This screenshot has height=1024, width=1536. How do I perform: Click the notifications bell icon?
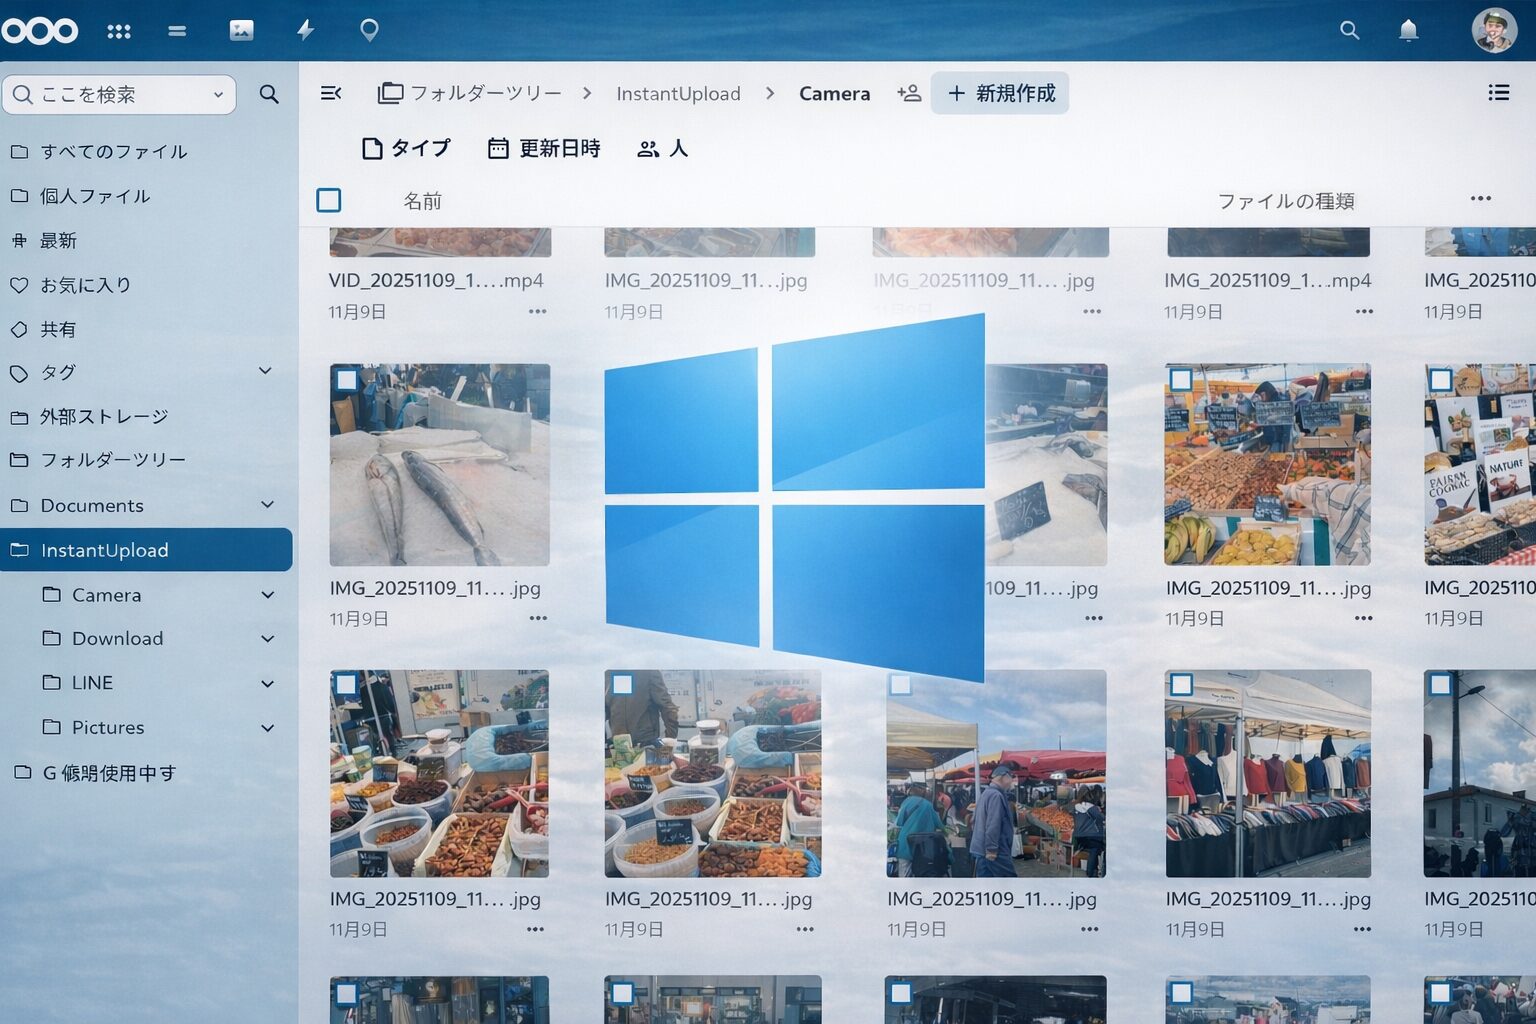[x=1408, y=30]
